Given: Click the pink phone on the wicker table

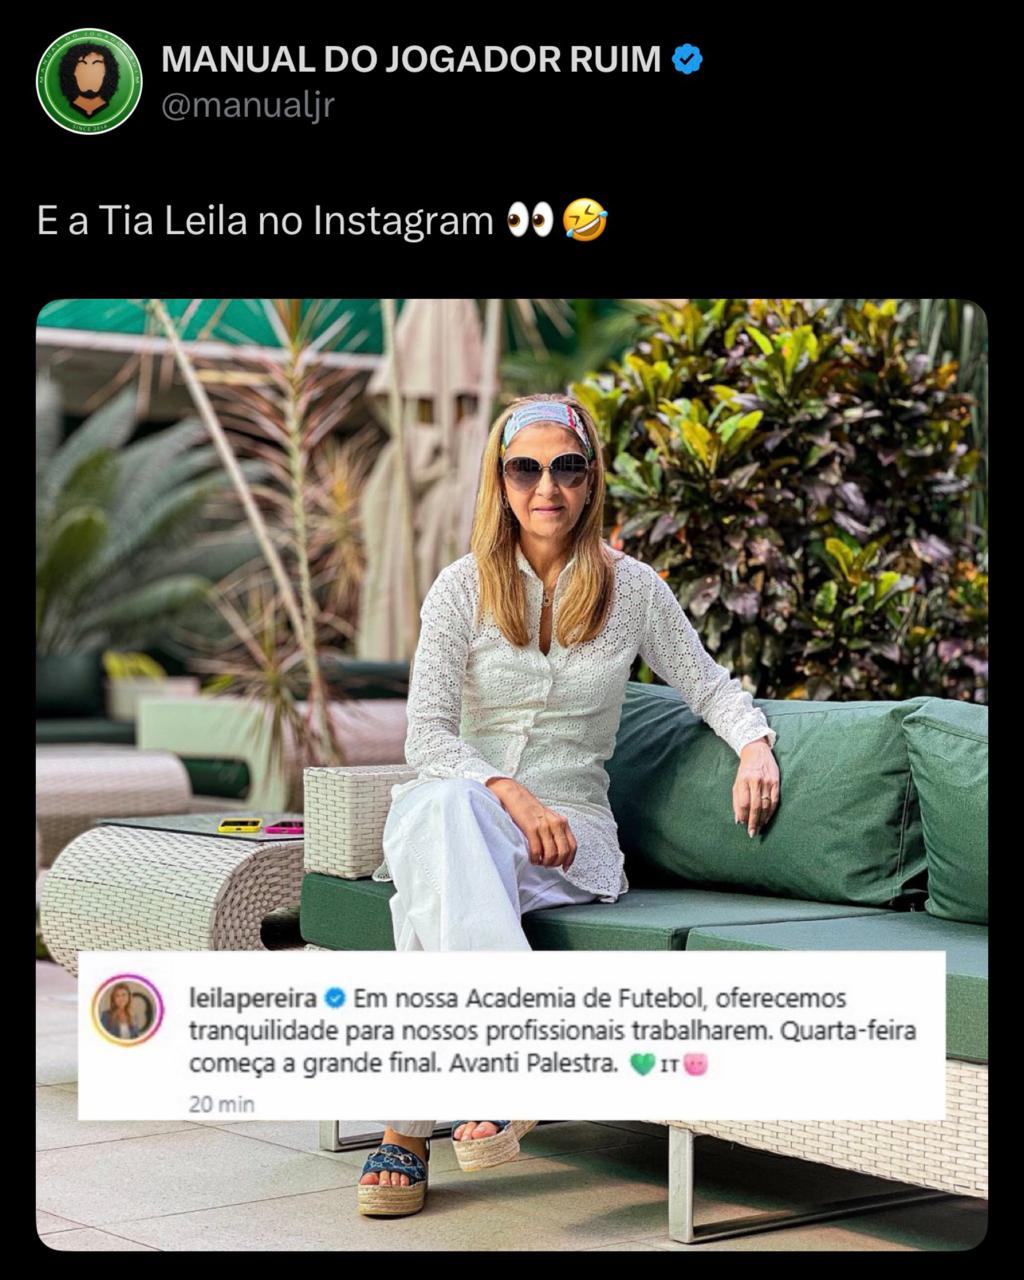Looking at the screenshot, I should tap(284, 827).
